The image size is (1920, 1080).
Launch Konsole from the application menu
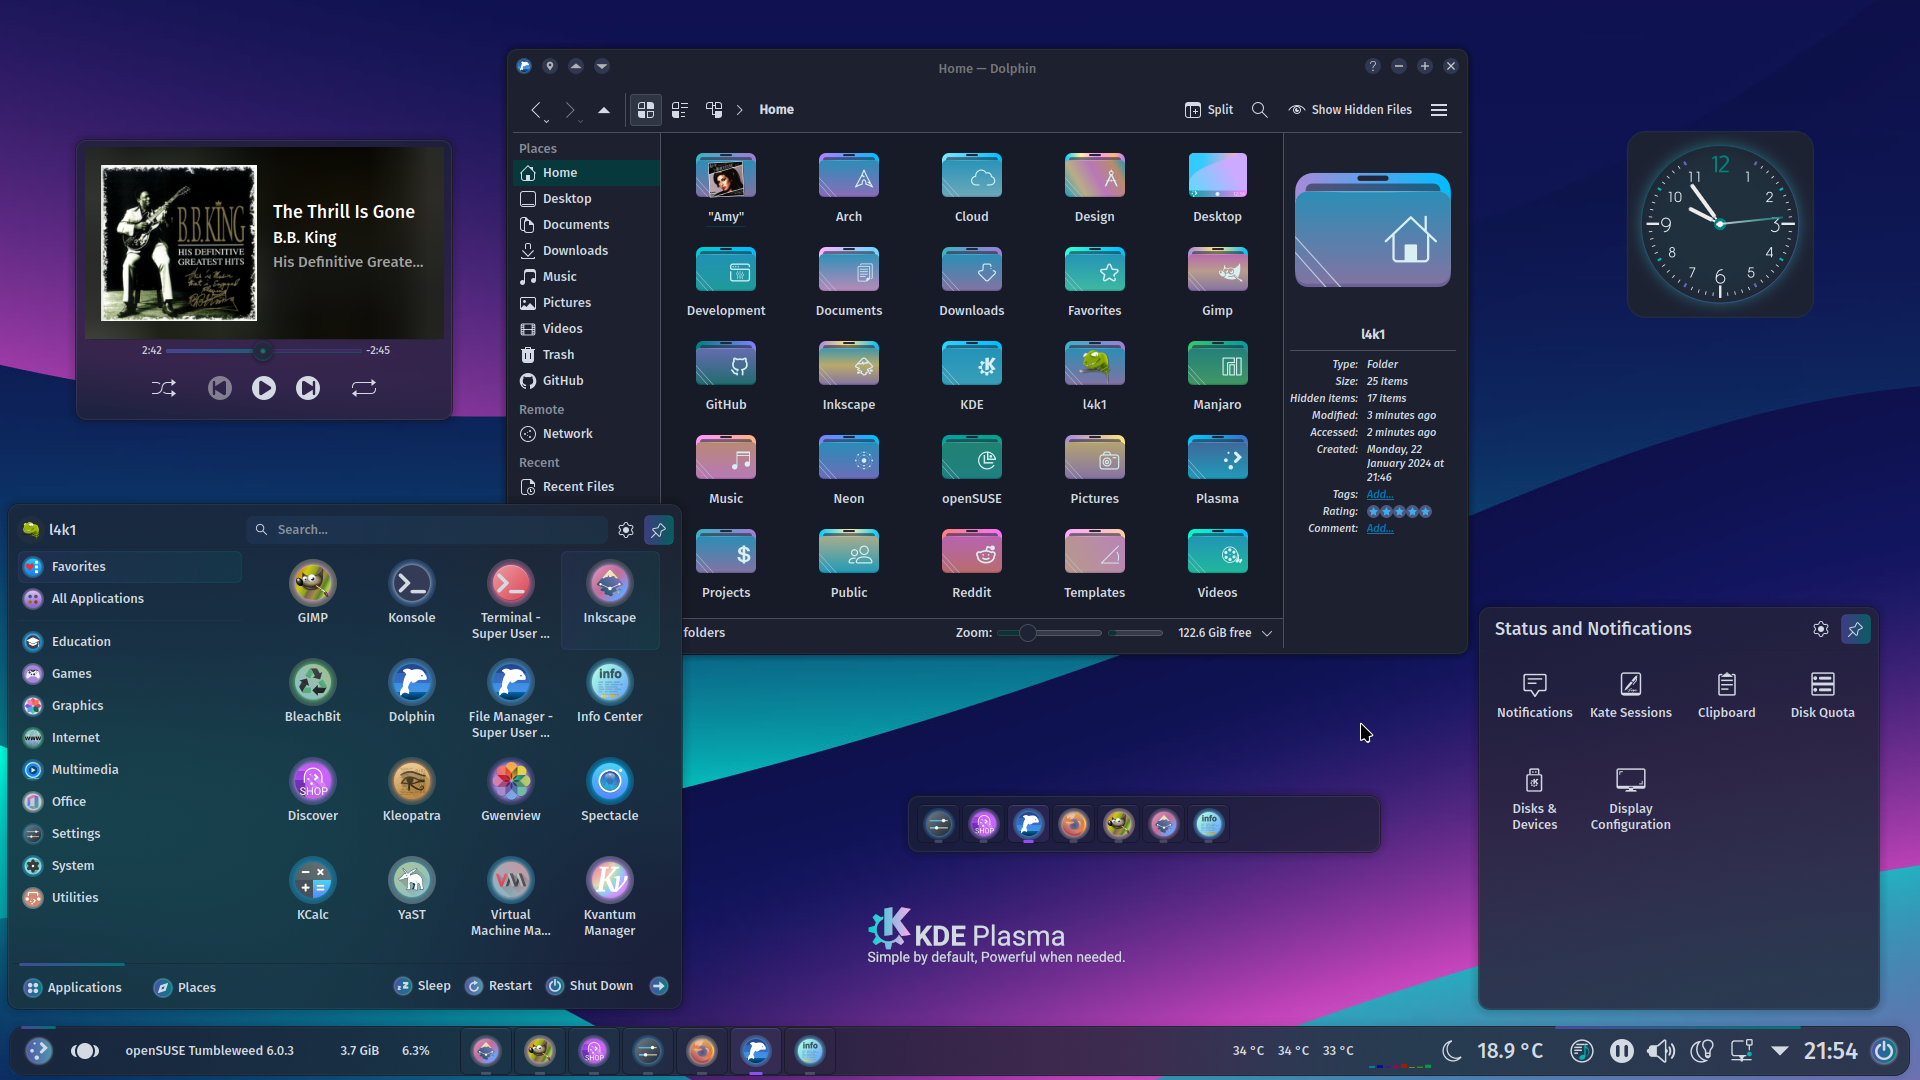pyautogui.click(x=411, y=594)
